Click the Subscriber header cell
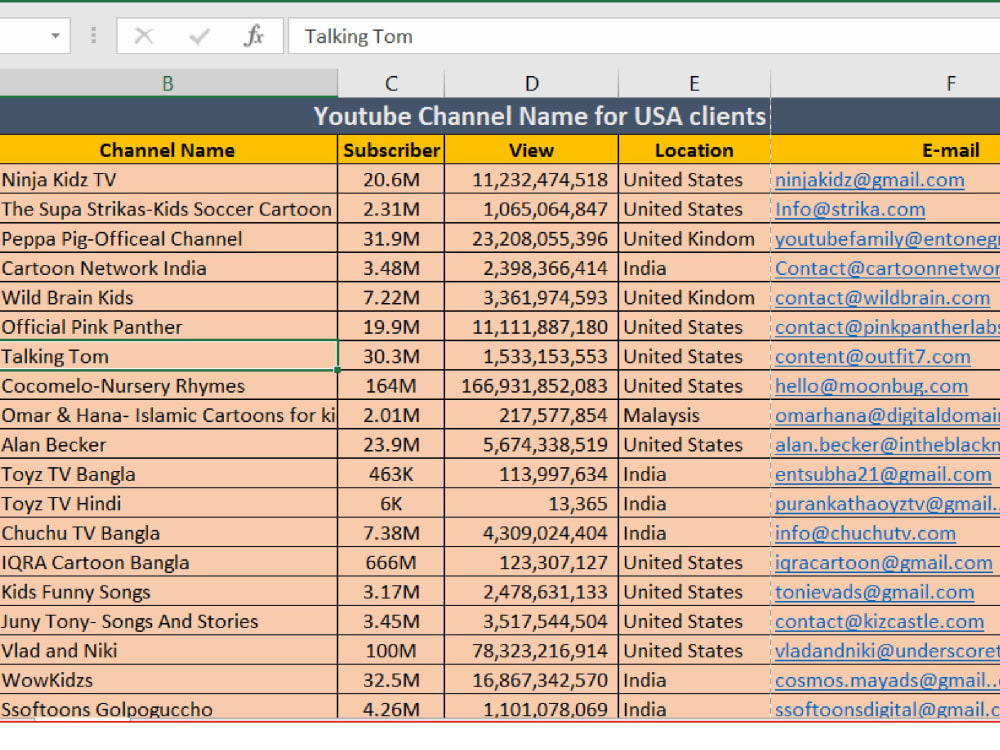The height and width of the screenshot is (750, 1000). pyautogui.click(x=391, y=150)
